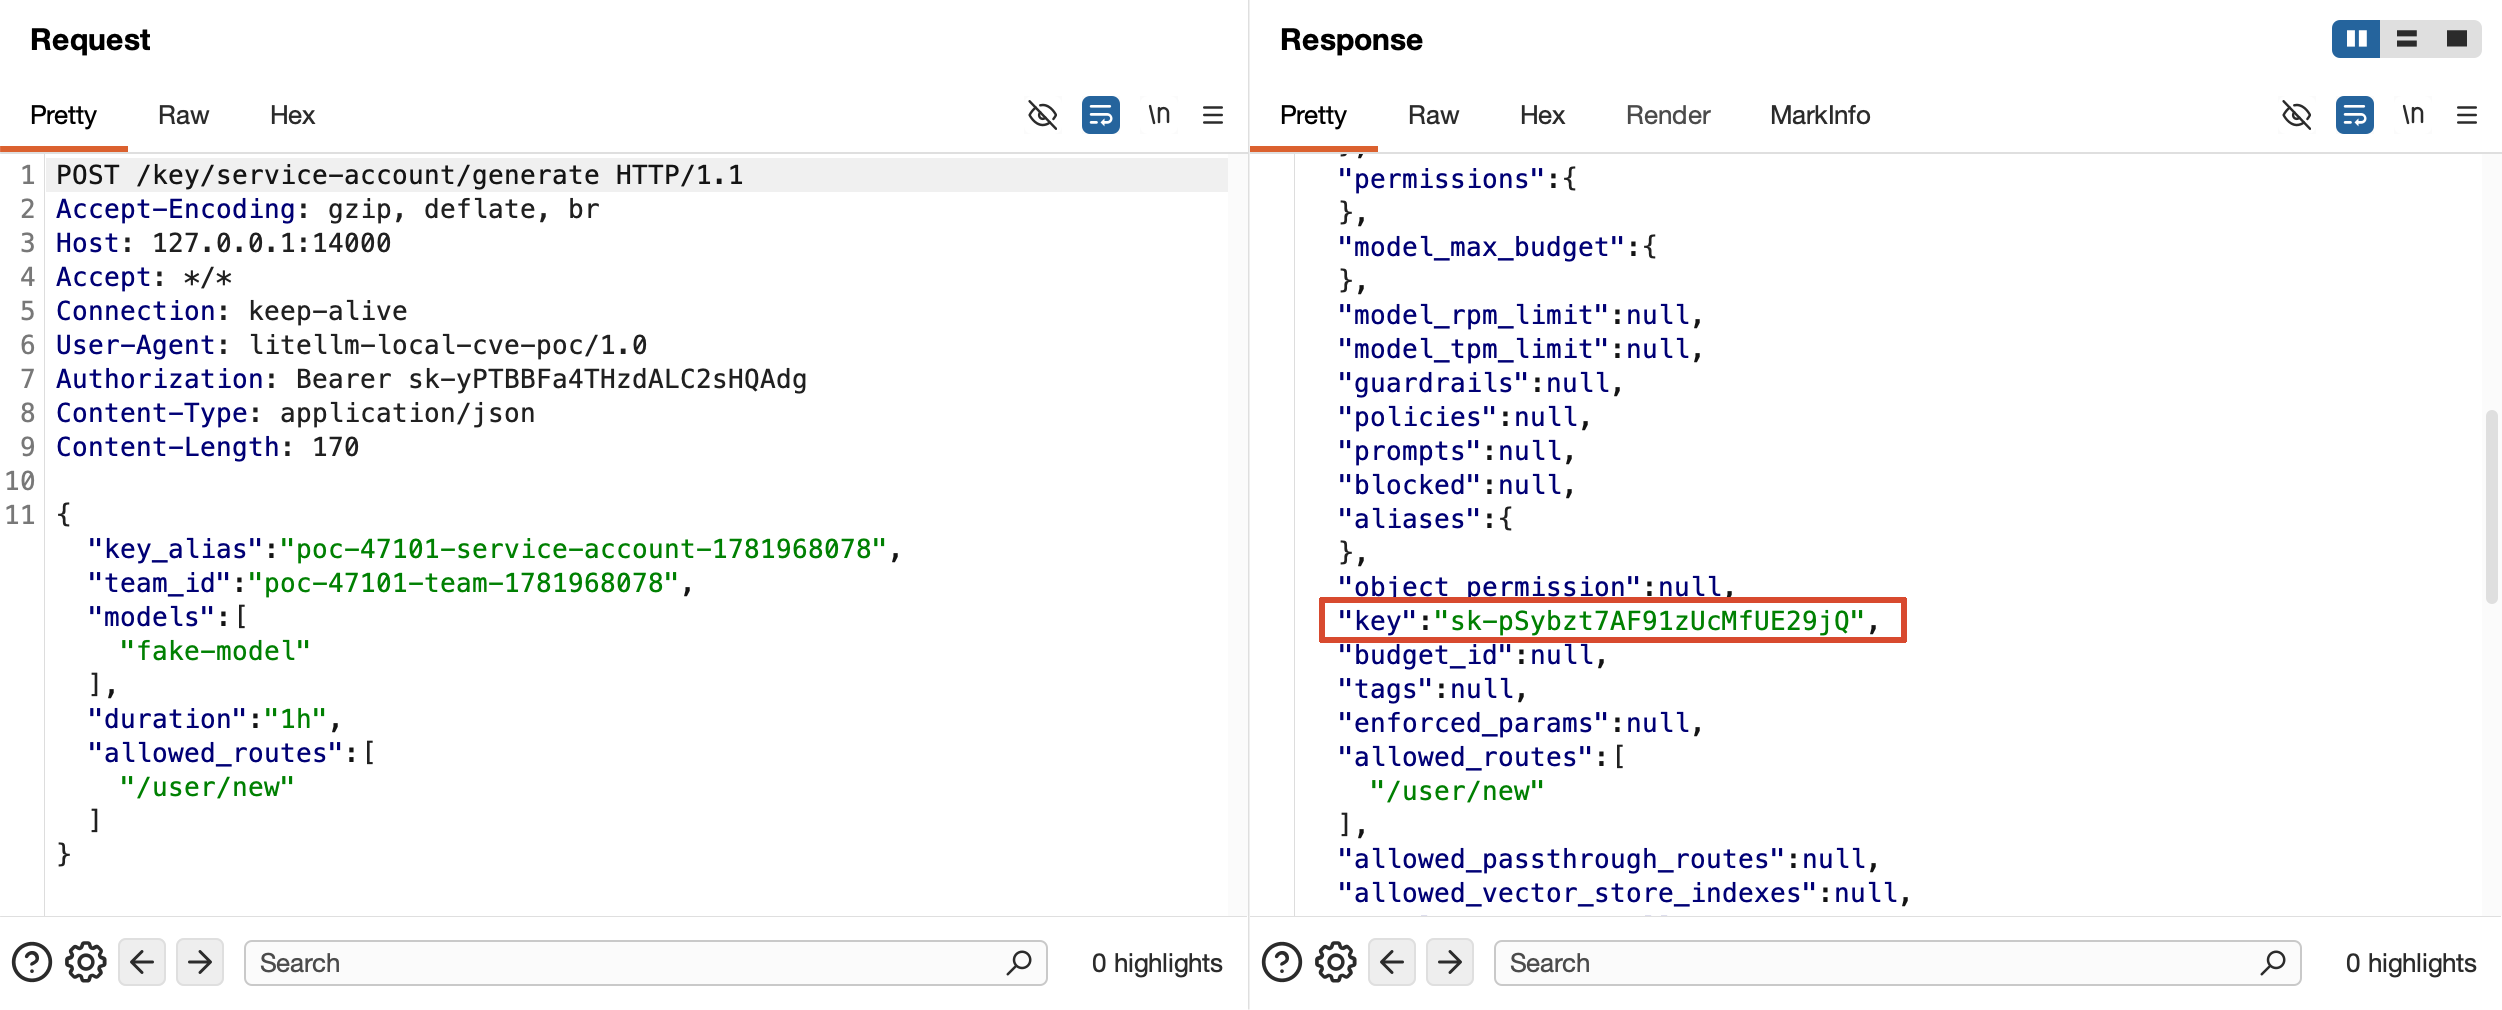
Task: Click the Response panel vertical scrollbar
Action: coord(2491,507)
